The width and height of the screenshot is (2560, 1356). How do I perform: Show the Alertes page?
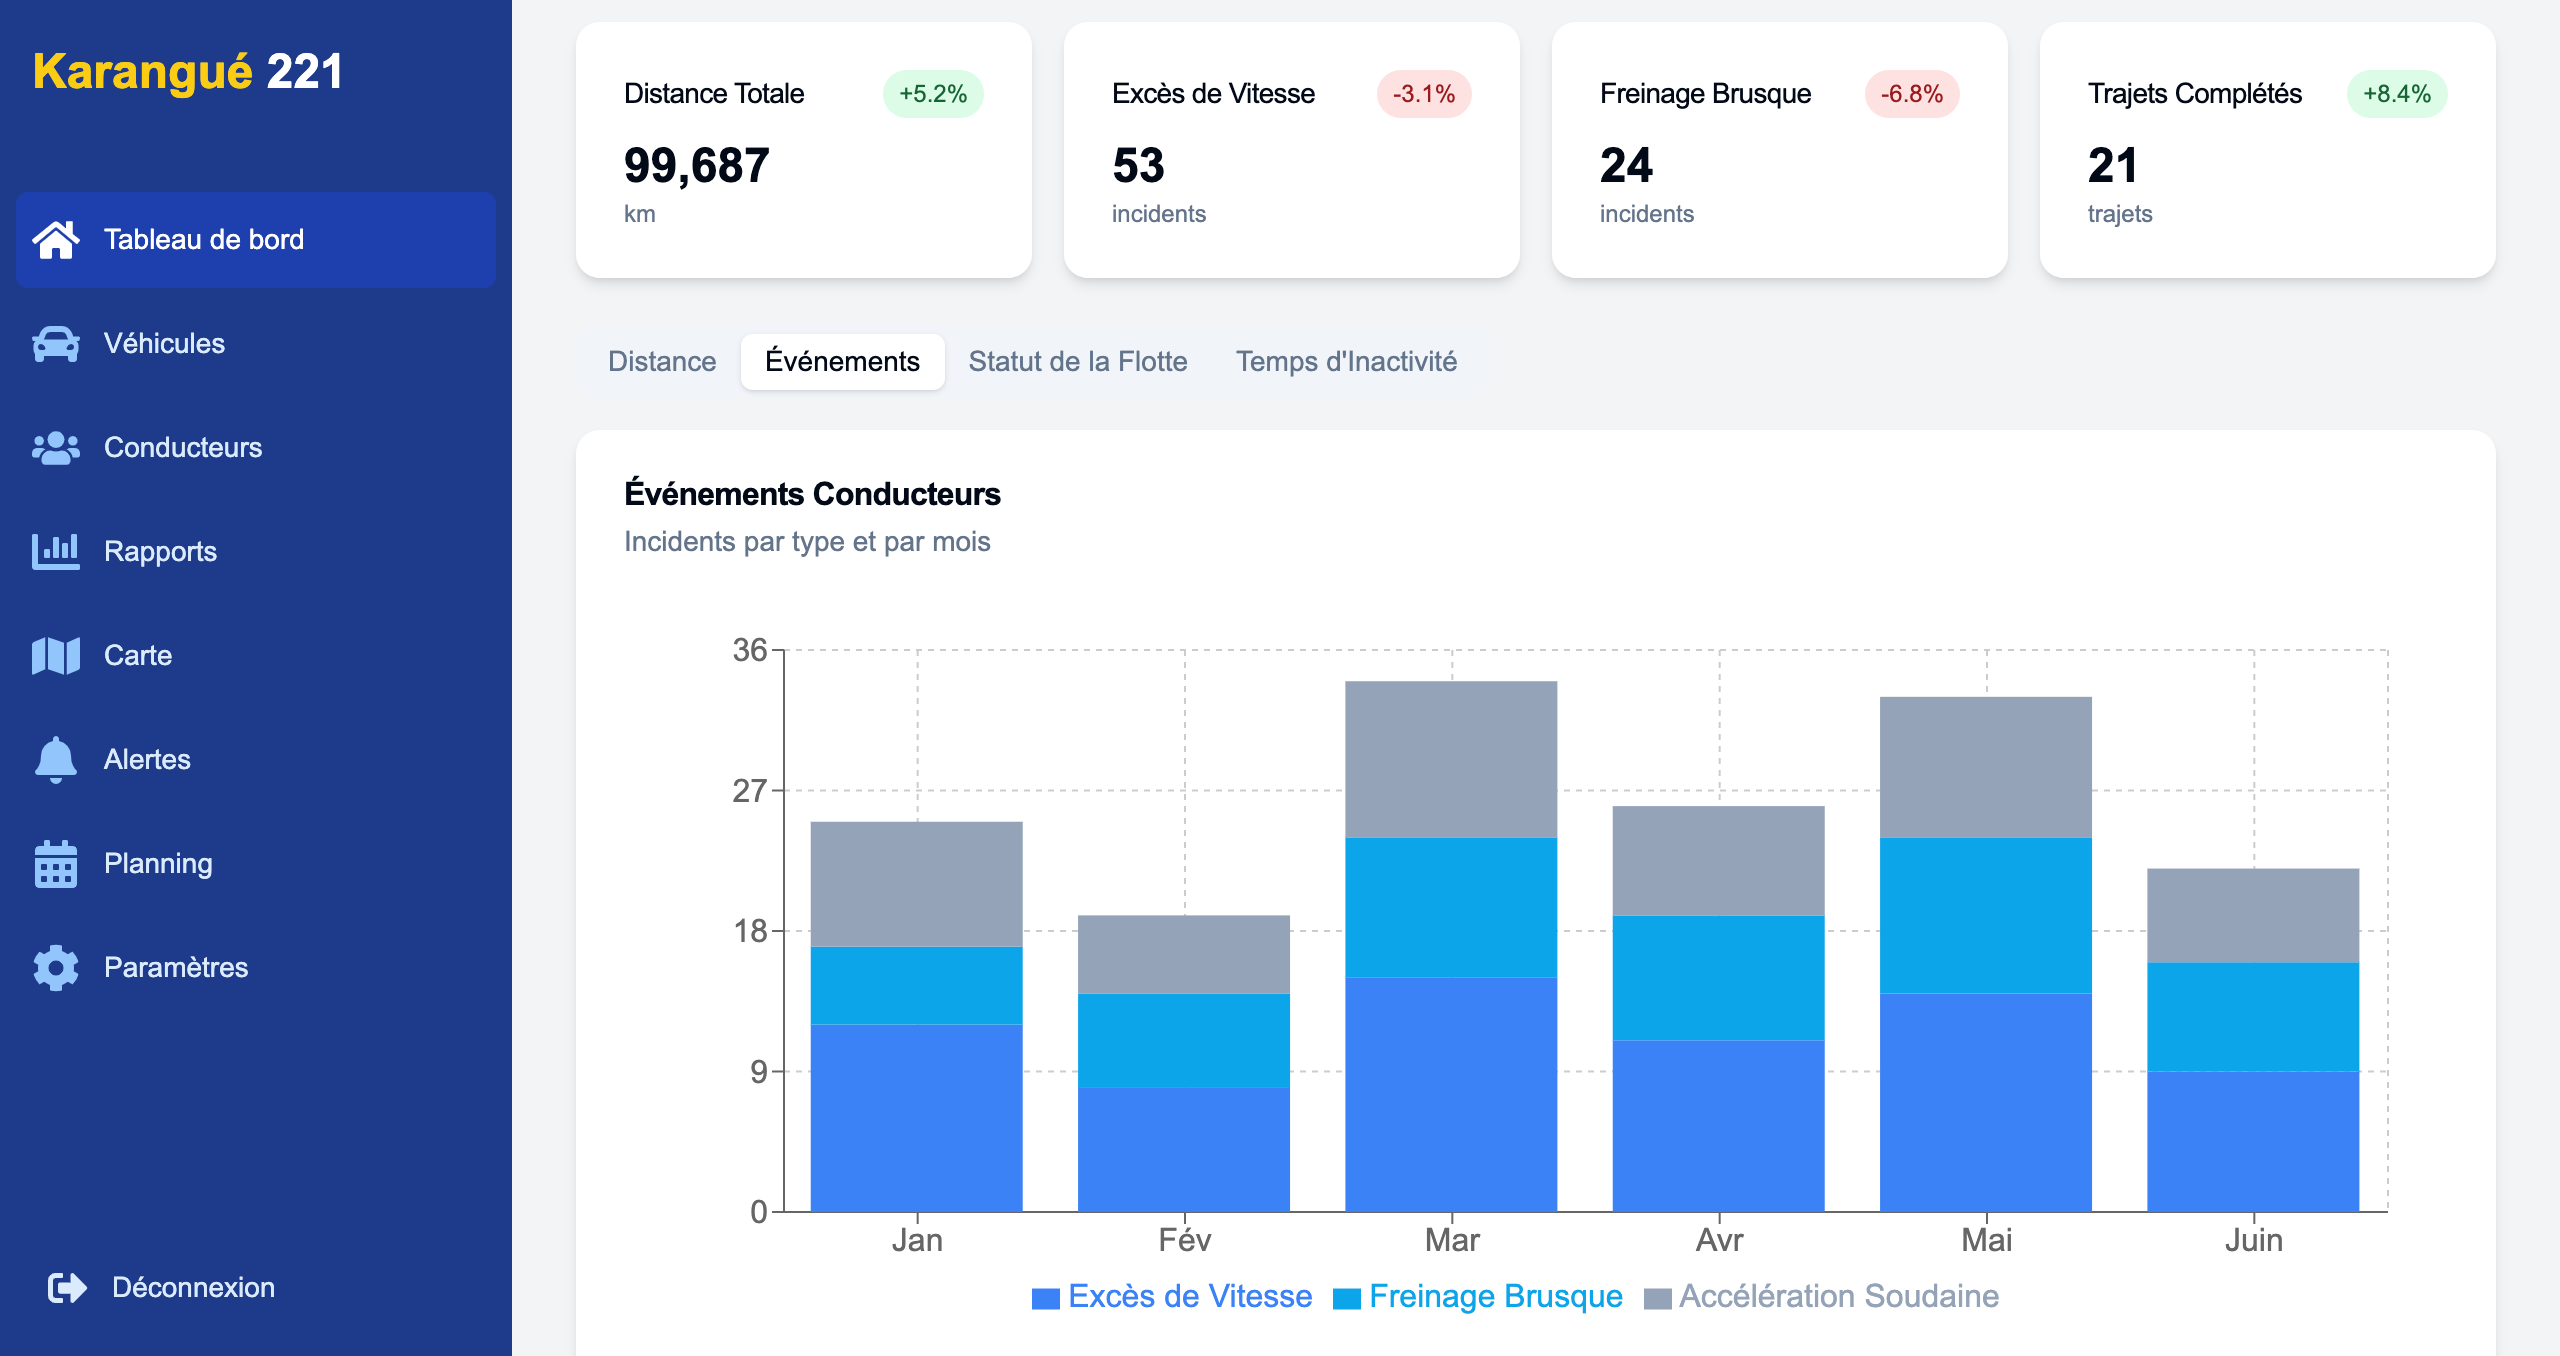coord(256,760)
